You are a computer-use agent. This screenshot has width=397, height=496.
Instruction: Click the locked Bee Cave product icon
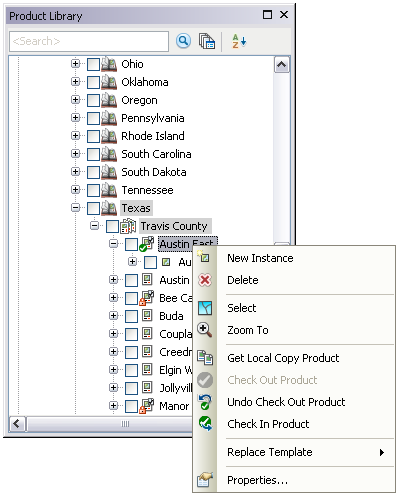[x=147, y=298]
